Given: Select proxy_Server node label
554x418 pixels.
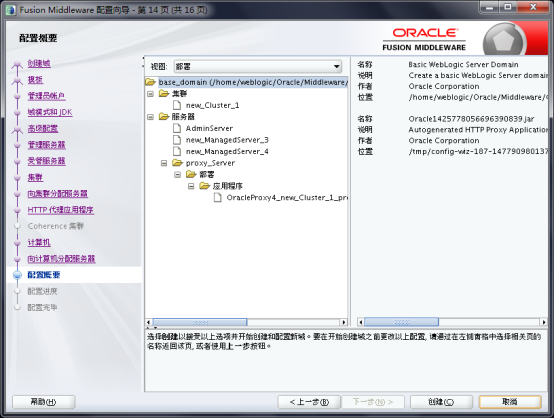Looking at the screenshot, I should pos(210,163).
